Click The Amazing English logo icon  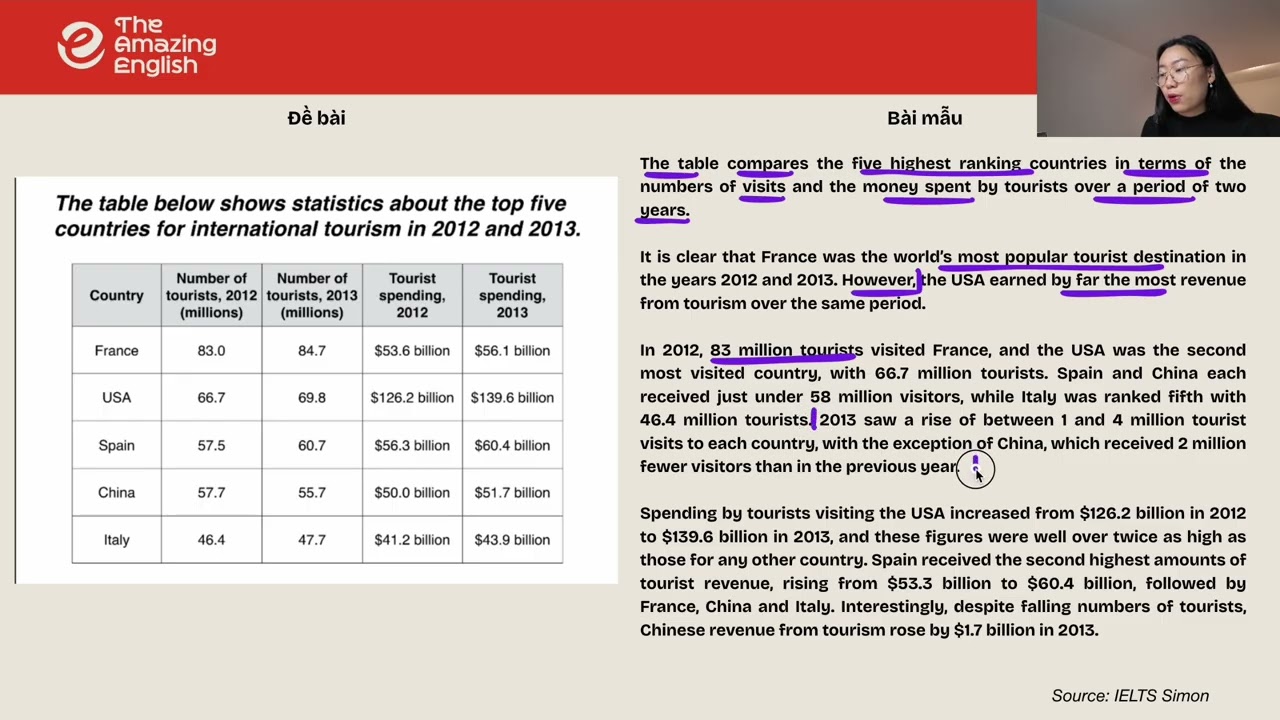(81, 46)
